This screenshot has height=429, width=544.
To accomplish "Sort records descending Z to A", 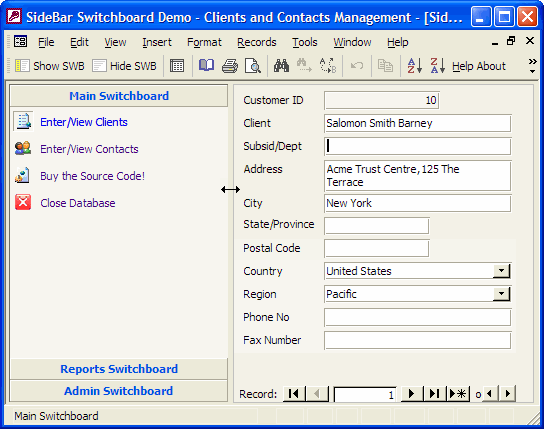I will point(437,66).
